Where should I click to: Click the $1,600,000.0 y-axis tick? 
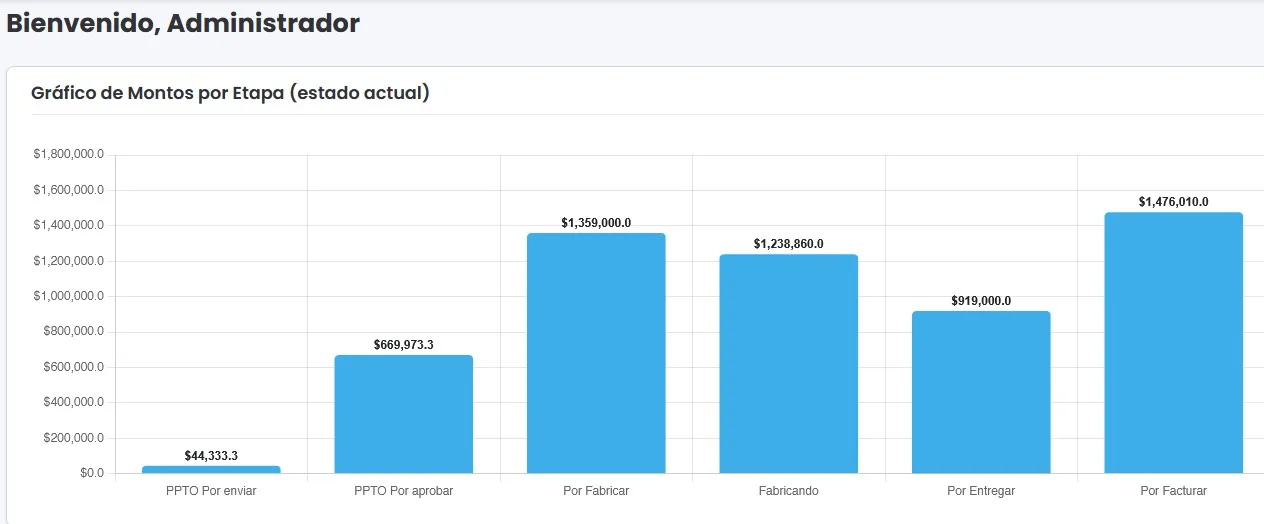pyautogui.click(x=68, y=190)
